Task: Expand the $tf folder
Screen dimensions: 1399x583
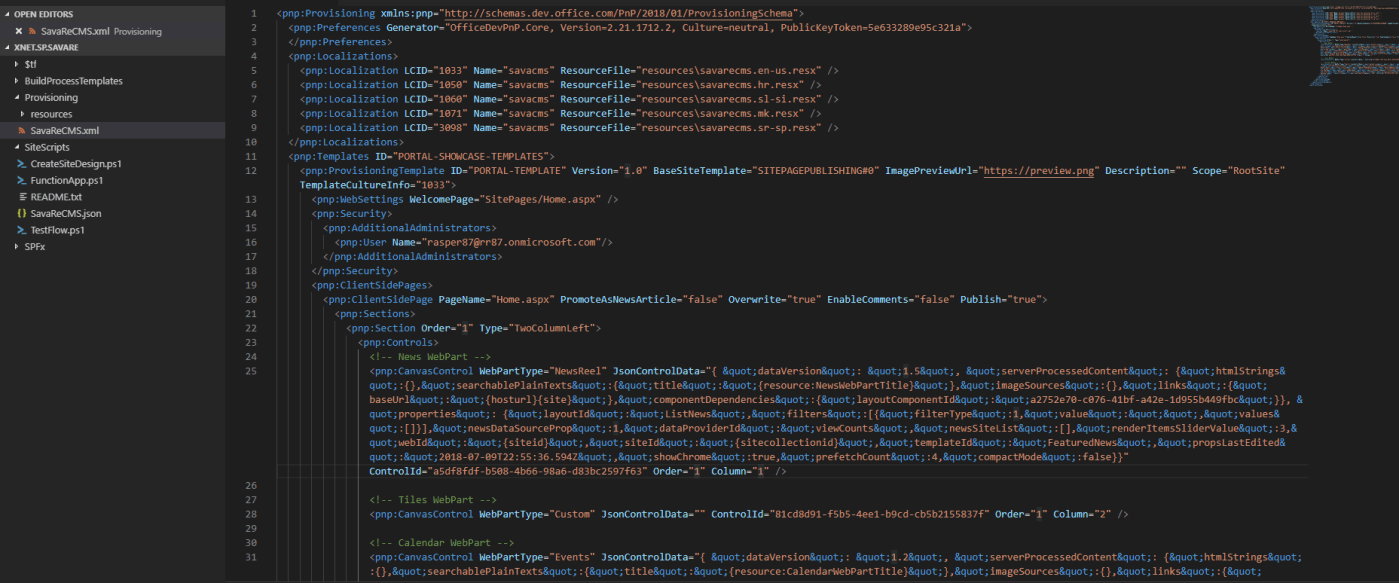Action: (x=16, y=64)
